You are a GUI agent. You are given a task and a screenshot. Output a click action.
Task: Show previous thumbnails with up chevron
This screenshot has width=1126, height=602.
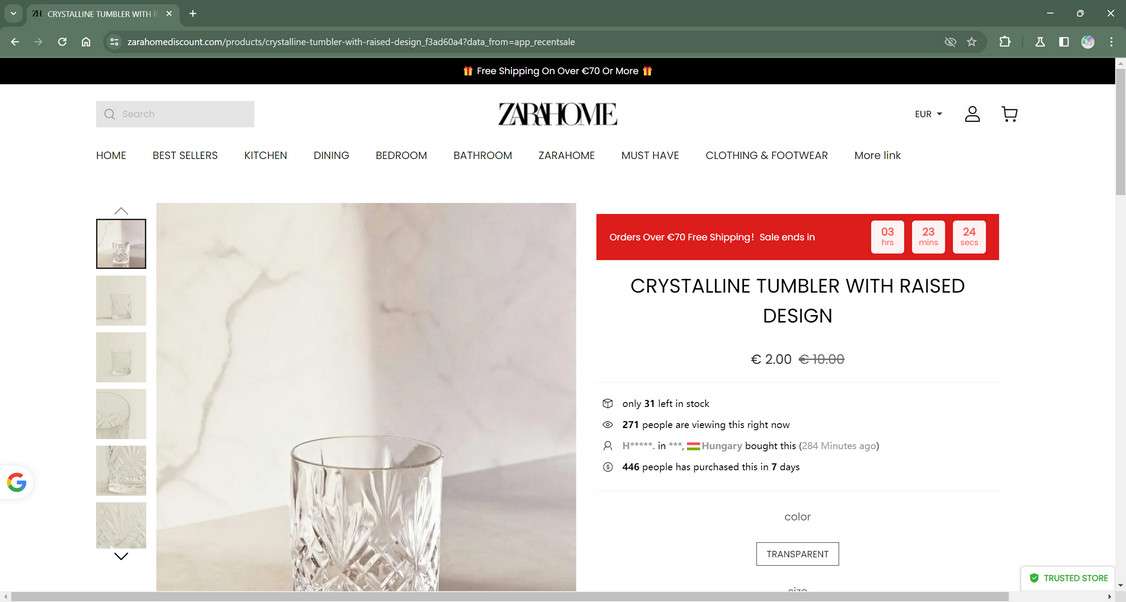pyautogui.click(x=121, y=210)
